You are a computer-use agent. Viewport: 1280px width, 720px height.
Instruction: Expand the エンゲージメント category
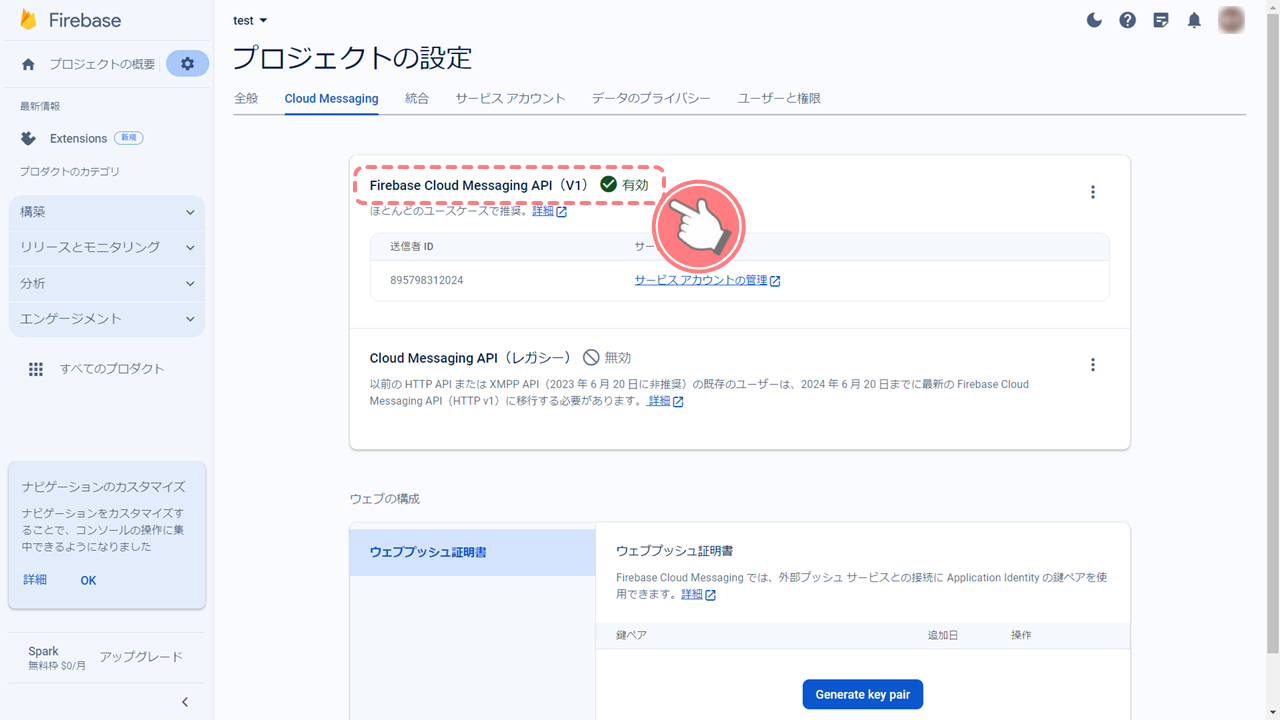pyautogui.click(x=106, y=318)
